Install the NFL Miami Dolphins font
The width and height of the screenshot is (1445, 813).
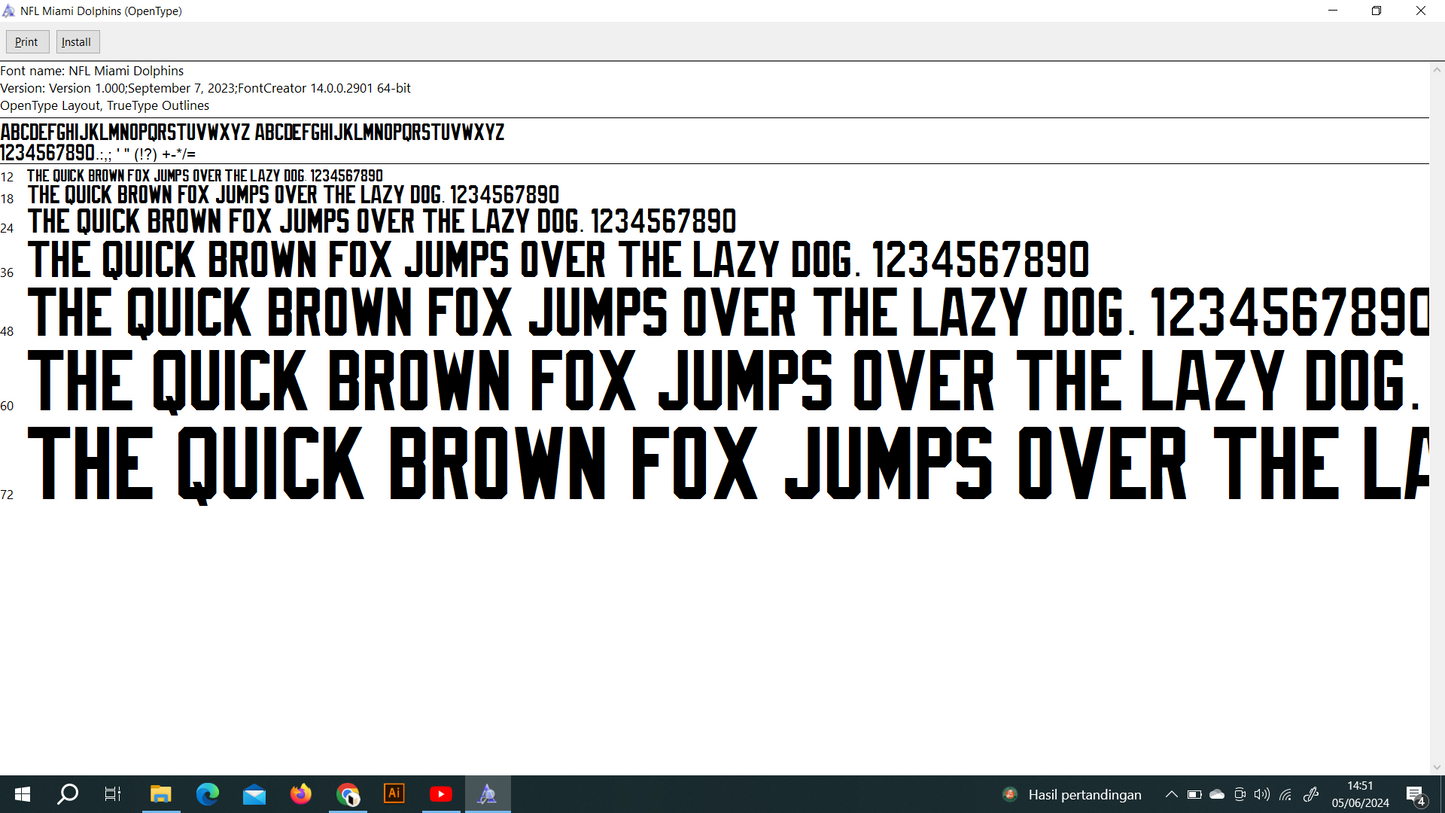(77, 42)
